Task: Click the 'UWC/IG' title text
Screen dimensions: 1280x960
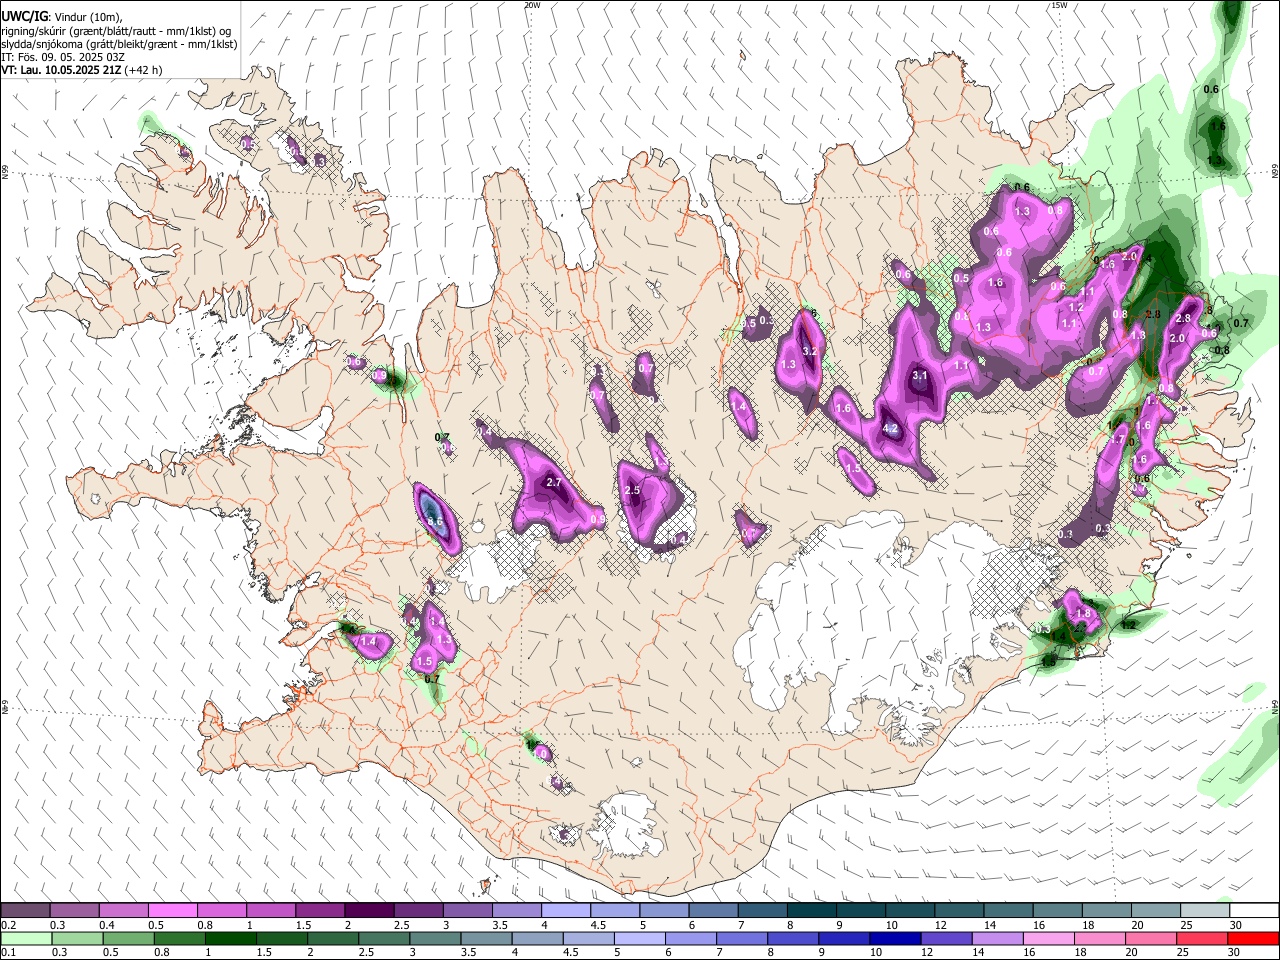Action: coord(23,17)
